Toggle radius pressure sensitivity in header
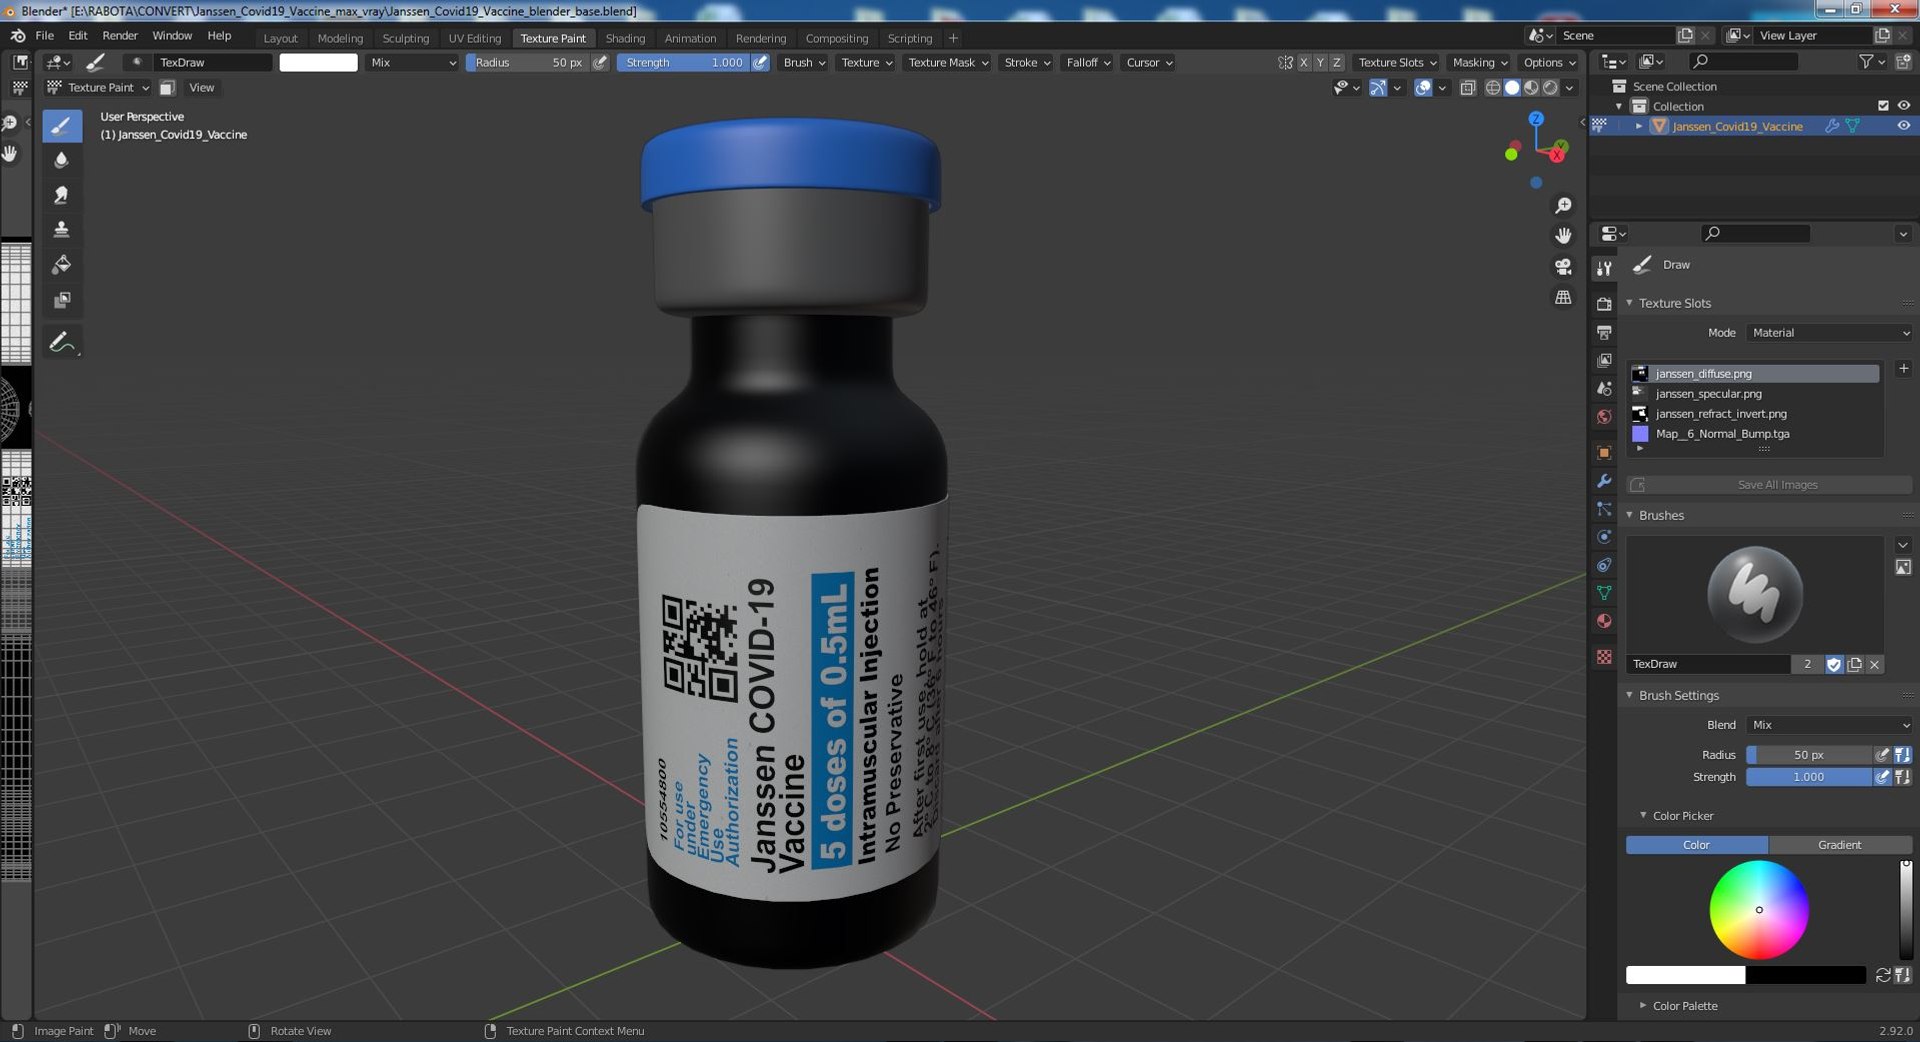 coord(600,62)
